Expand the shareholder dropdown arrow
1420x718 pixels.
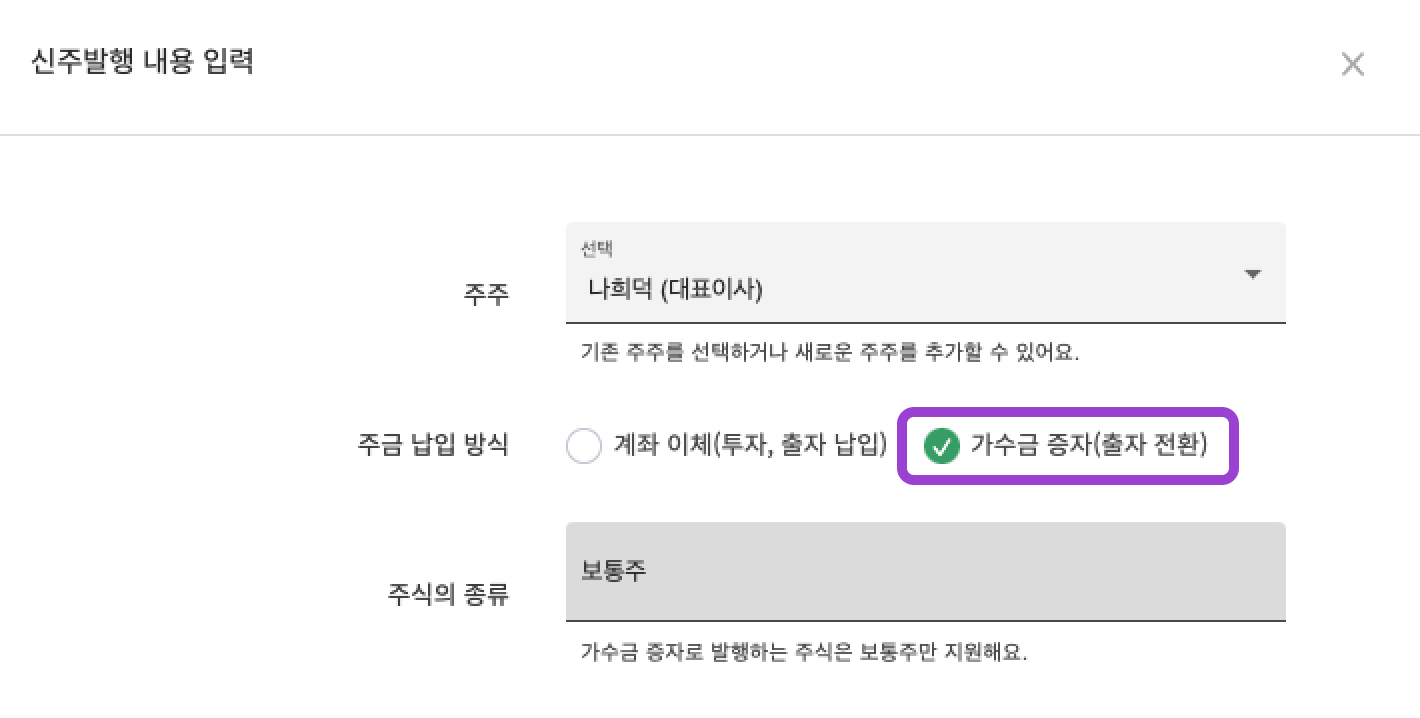tap(1252, 274)
